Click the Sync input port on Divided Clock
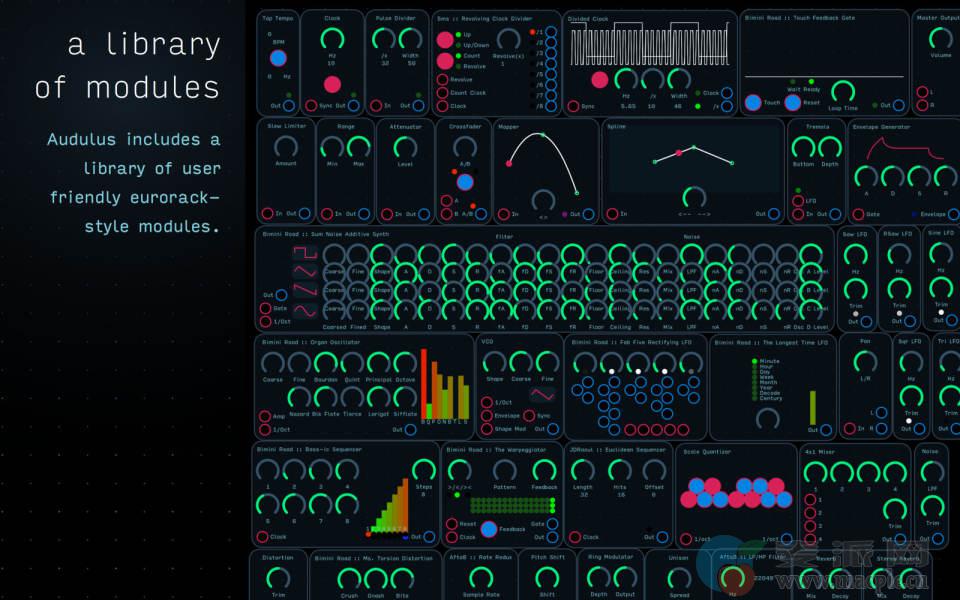 click(x=573, y=106)
